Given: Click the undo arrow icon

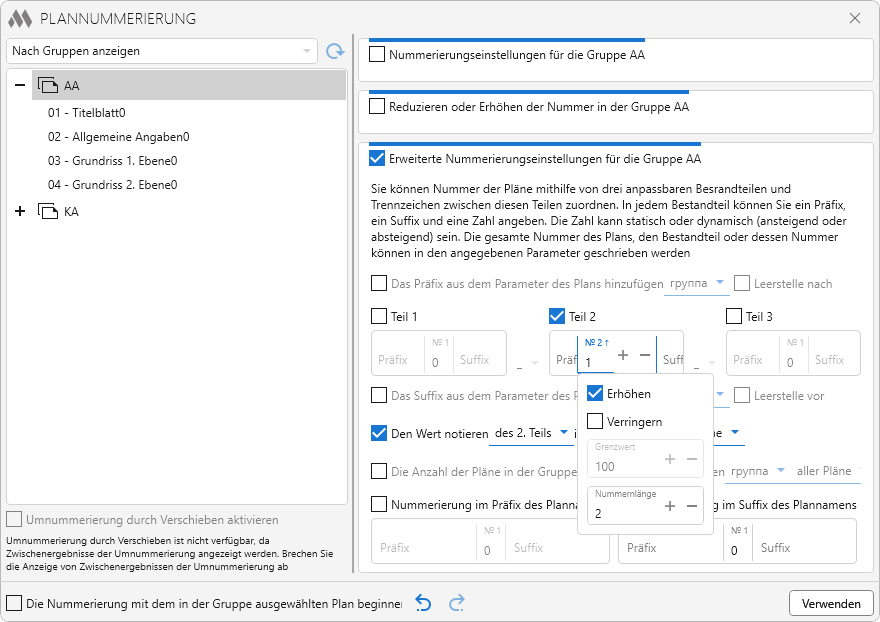Looking at the screenshot, I should point(424,603).
